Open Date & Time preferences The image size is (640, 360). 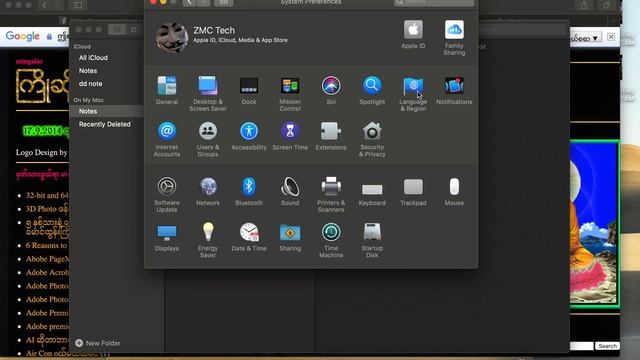coord(249,237)
